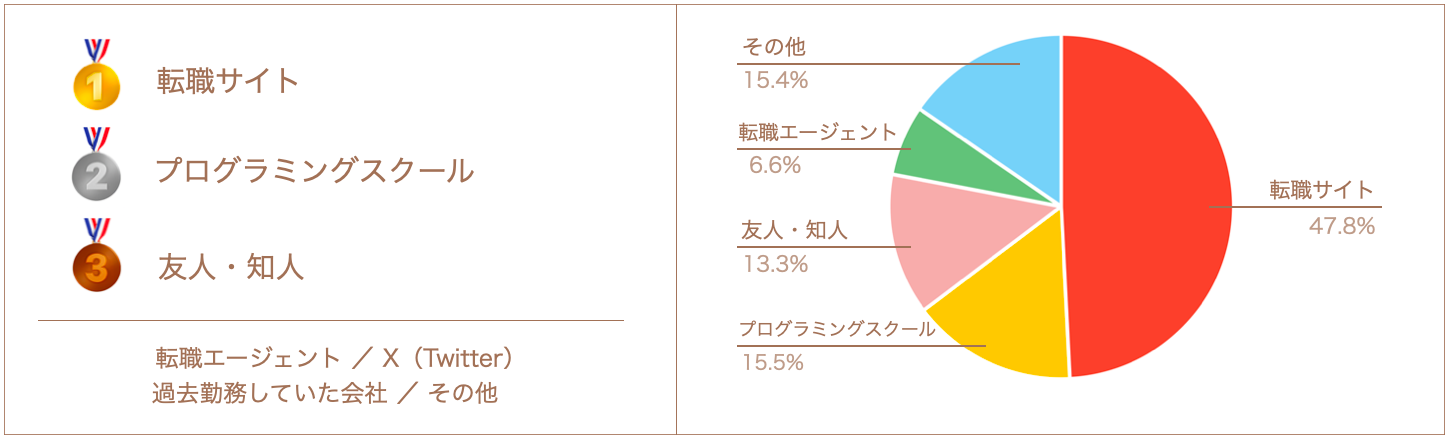The image size is (1450, 438).
Task: Click the bronze third-place medal icon
Action: [x=96, y=266]
